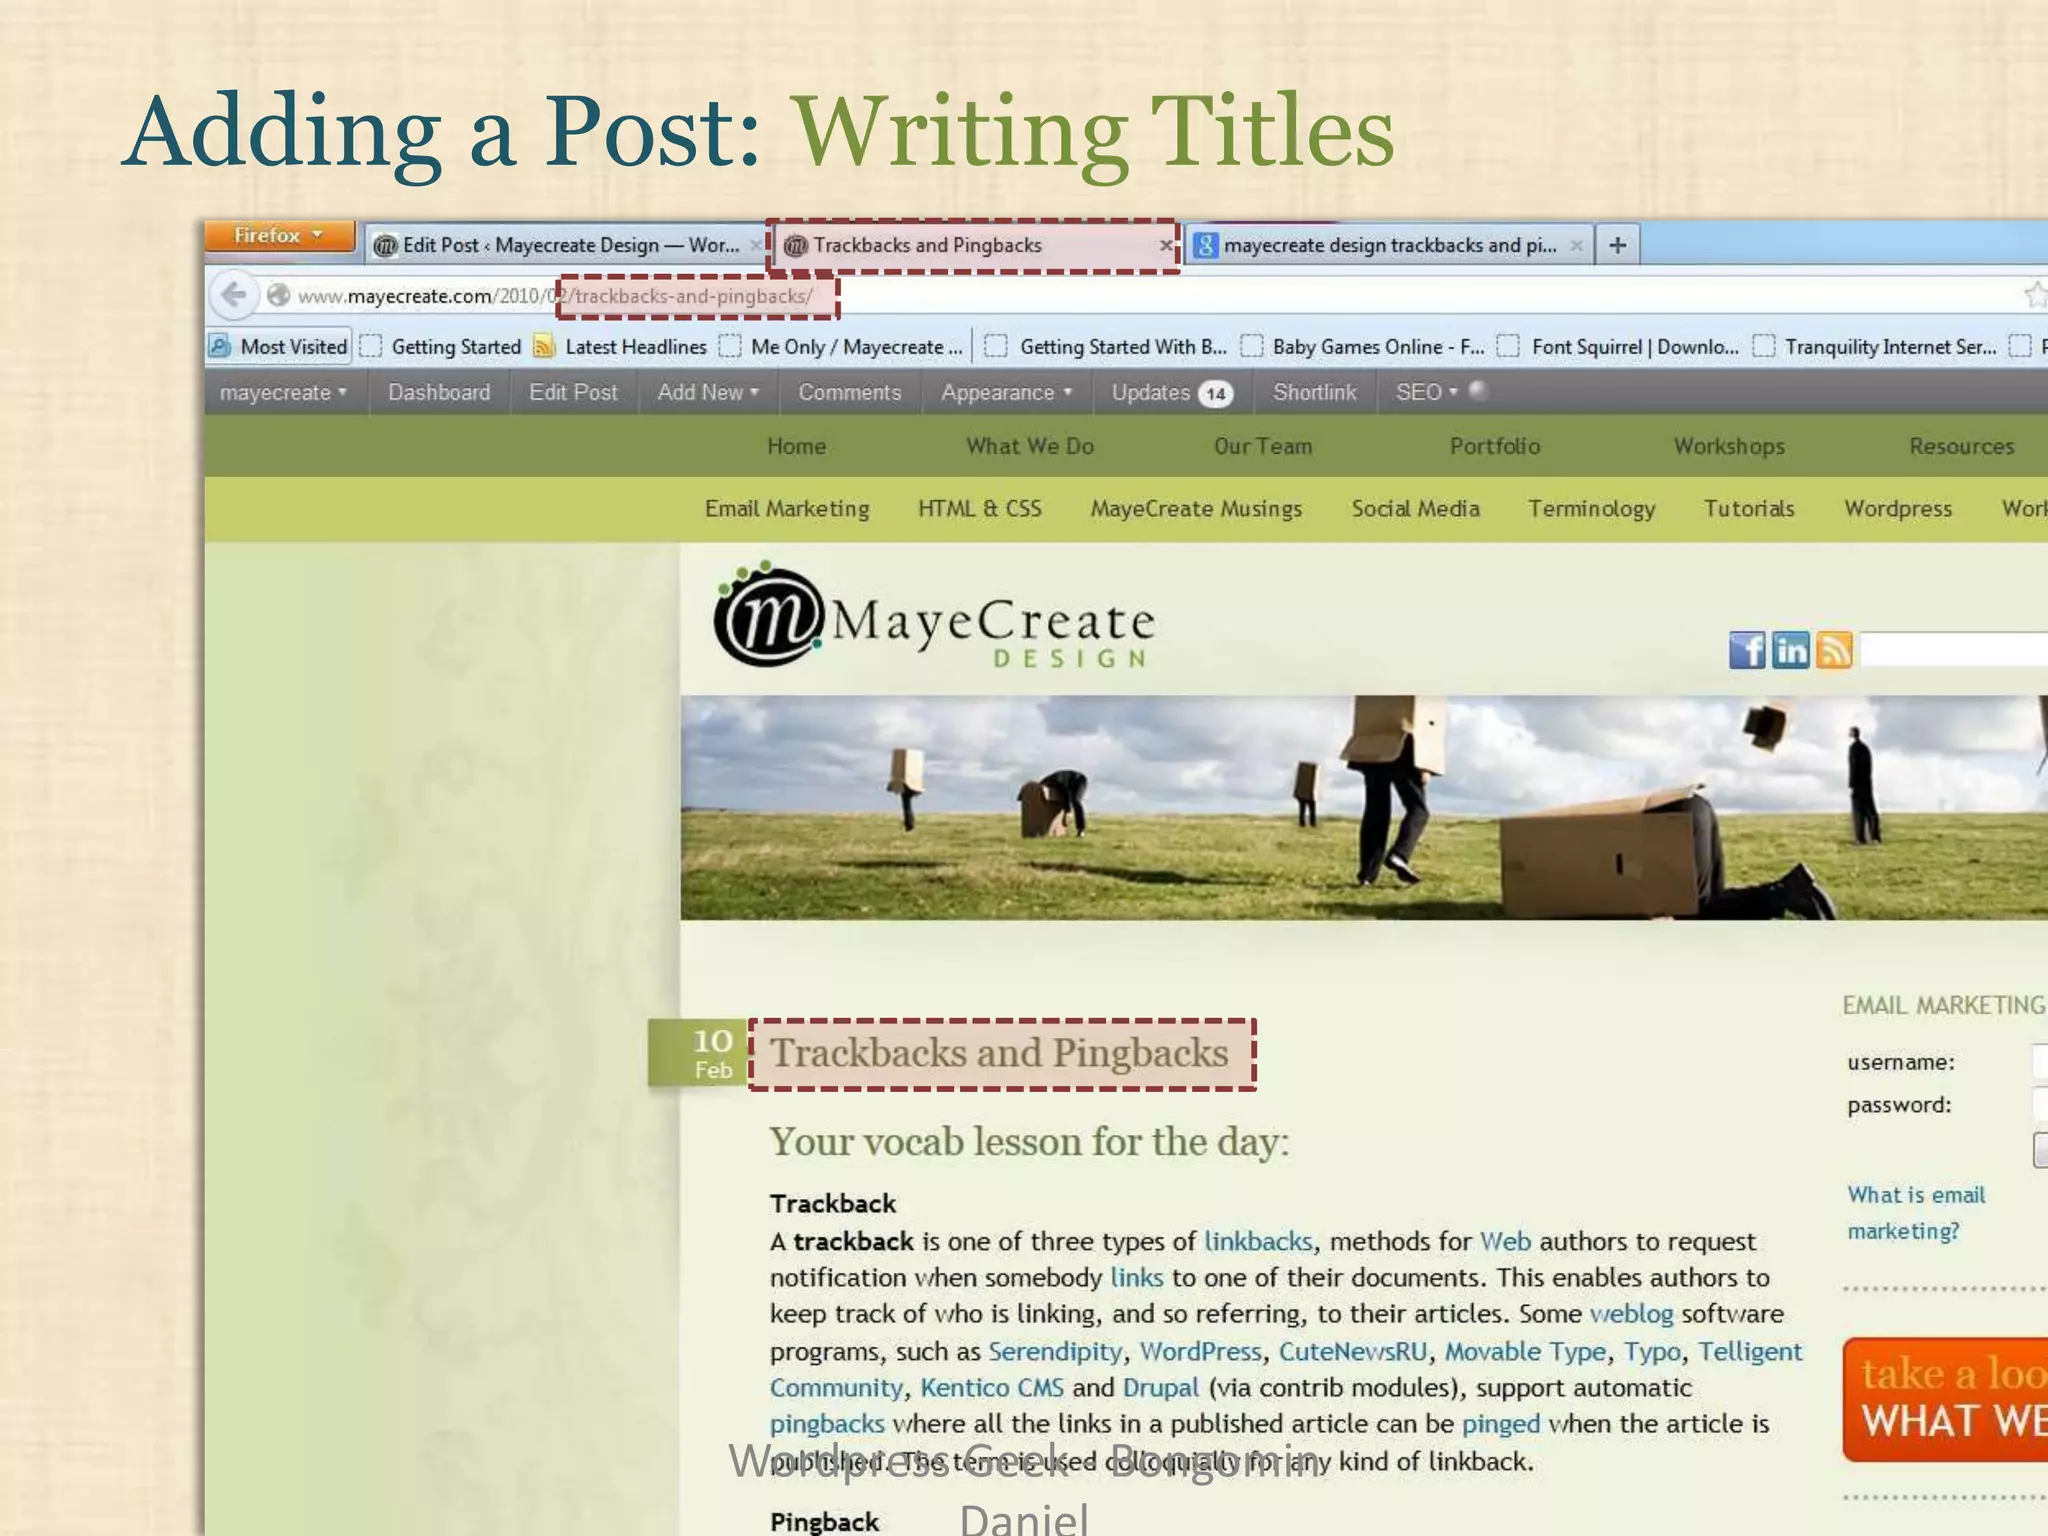Viewport: 2048px width, 1536px height.
Task: Click the Firefox back arrow button
Action: tap(233, 295)
